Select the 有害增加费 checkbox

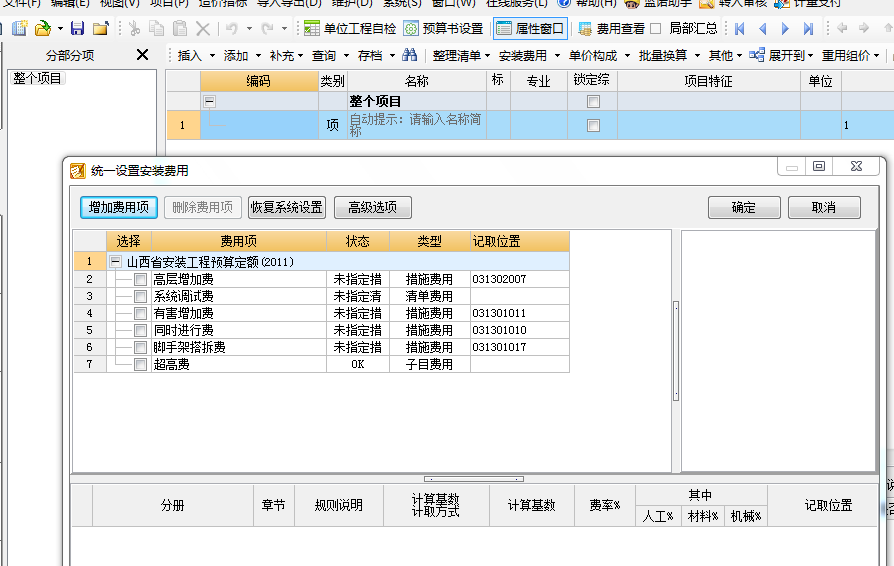click(x=140, y=313)
